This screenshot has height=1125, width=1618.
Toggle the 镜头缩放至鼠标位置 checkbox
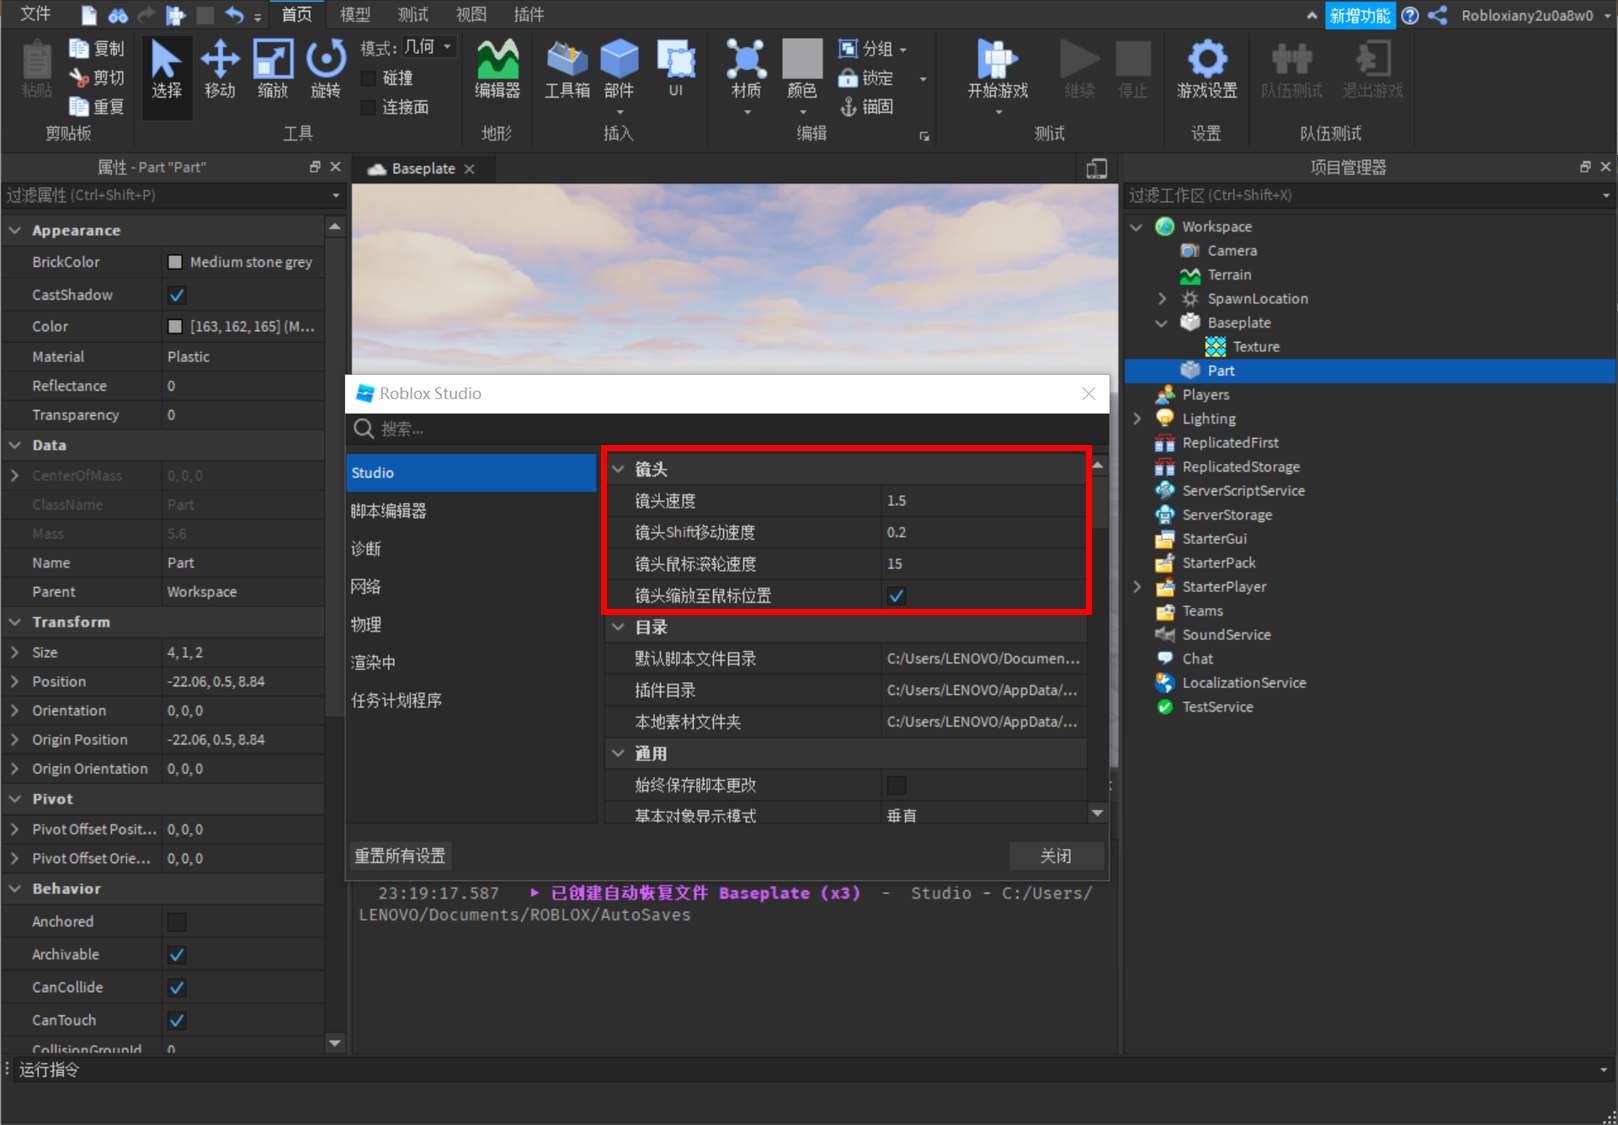pyautogui.click(x=896, y=595)
